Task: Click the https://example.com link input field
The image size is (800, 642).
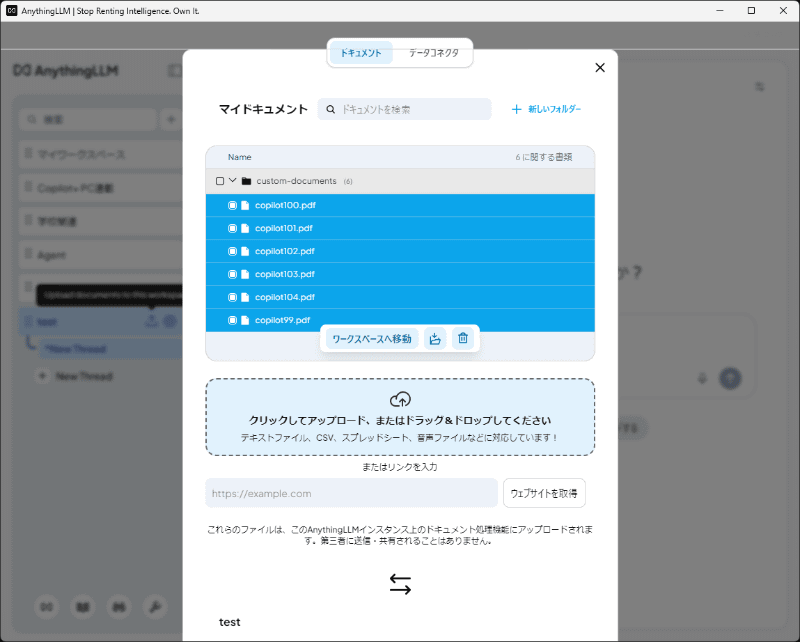Action: pyautogui.click(x=351, y=493)
